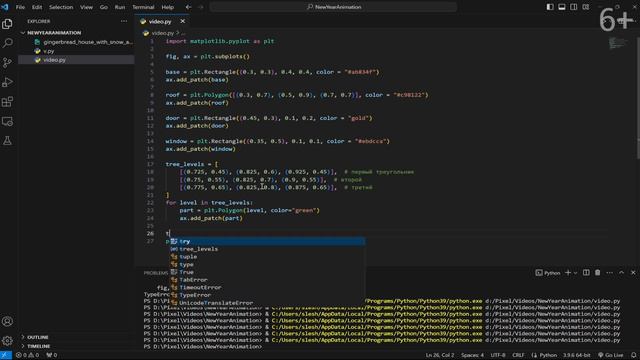Change line endings via CRLF status item
Screen dimensions: 640x360
pyautogui.click(x=518, y=355)
